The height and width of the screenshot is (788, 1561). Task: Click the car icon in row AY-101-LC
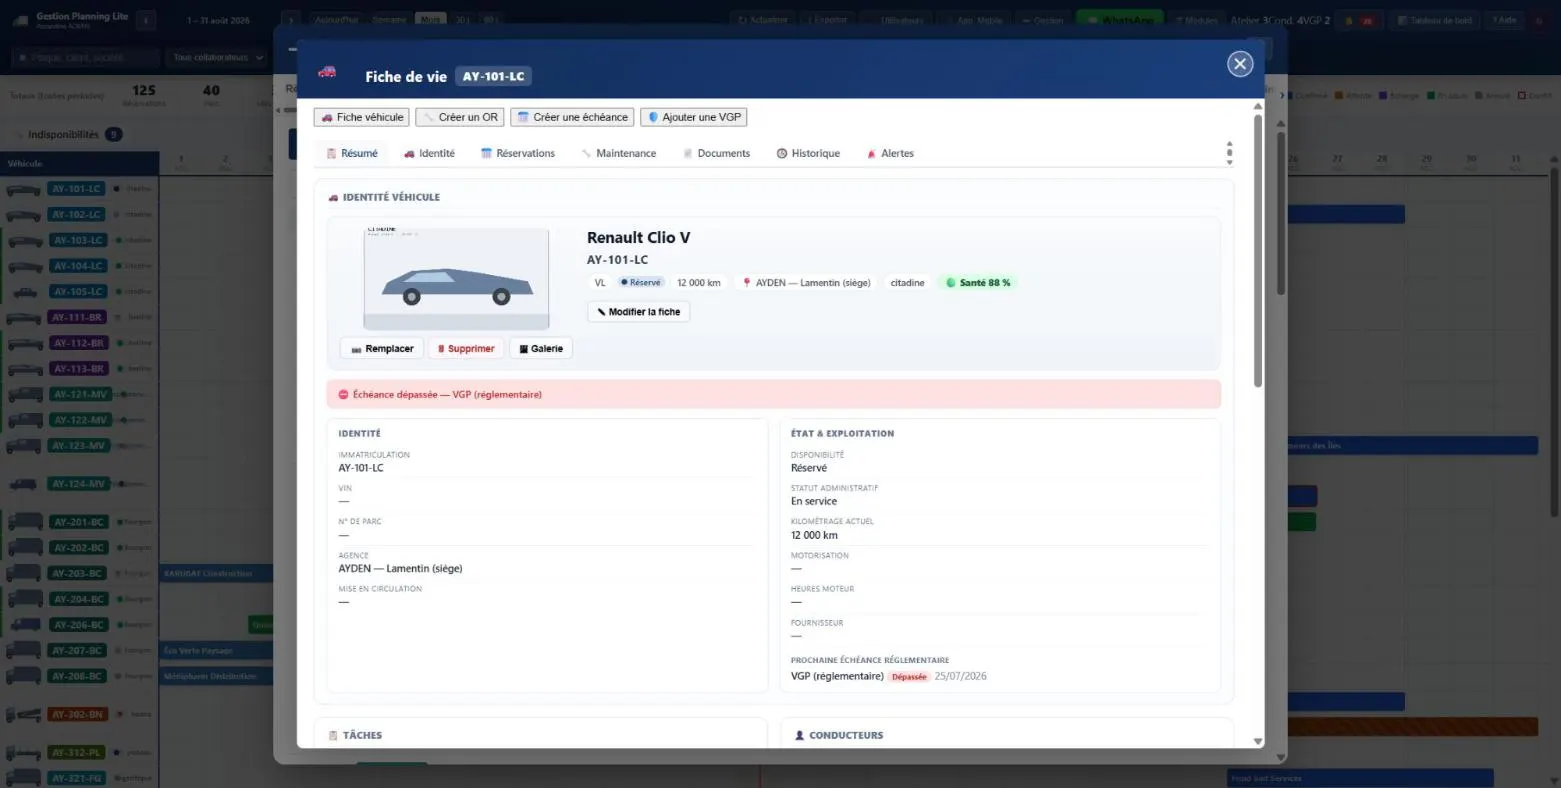coord(23,189)
